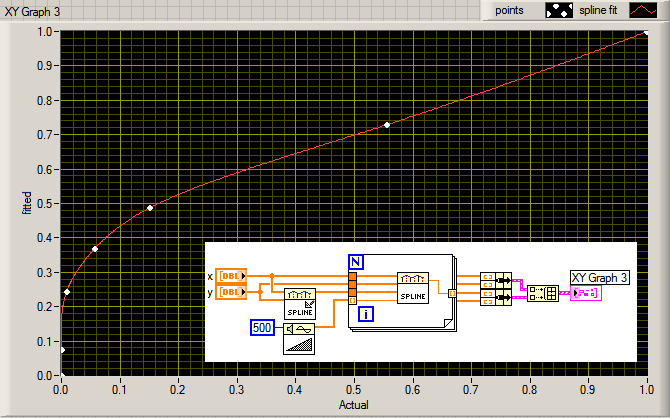The height and width of the screenshot is (418, 670).
Task: Click the points legend label
Action: point(509,10)
